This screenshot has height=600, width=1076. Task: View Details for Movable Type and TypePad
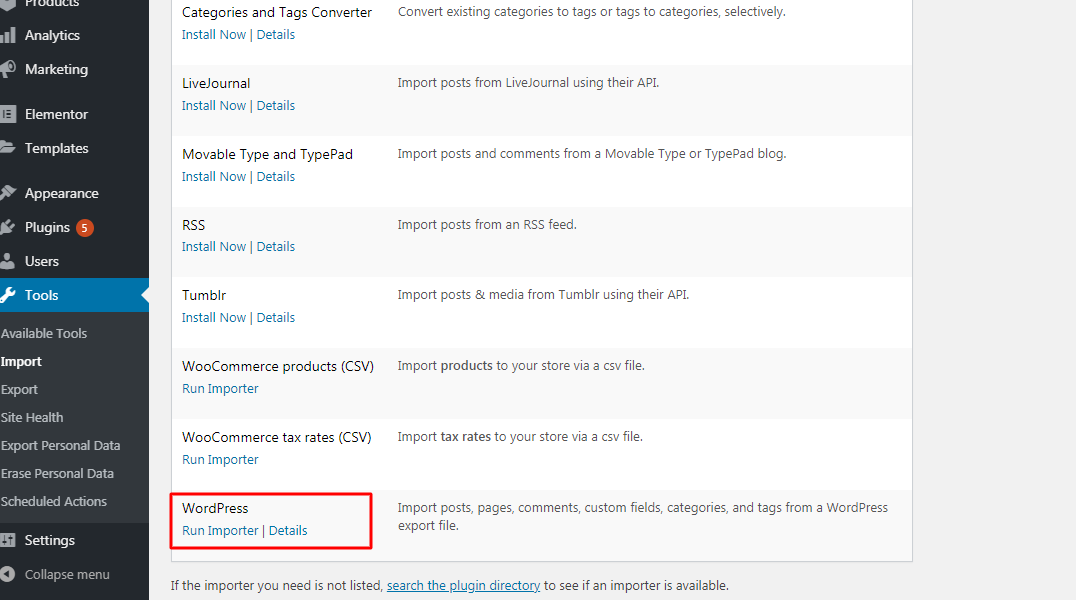(276, 176)
